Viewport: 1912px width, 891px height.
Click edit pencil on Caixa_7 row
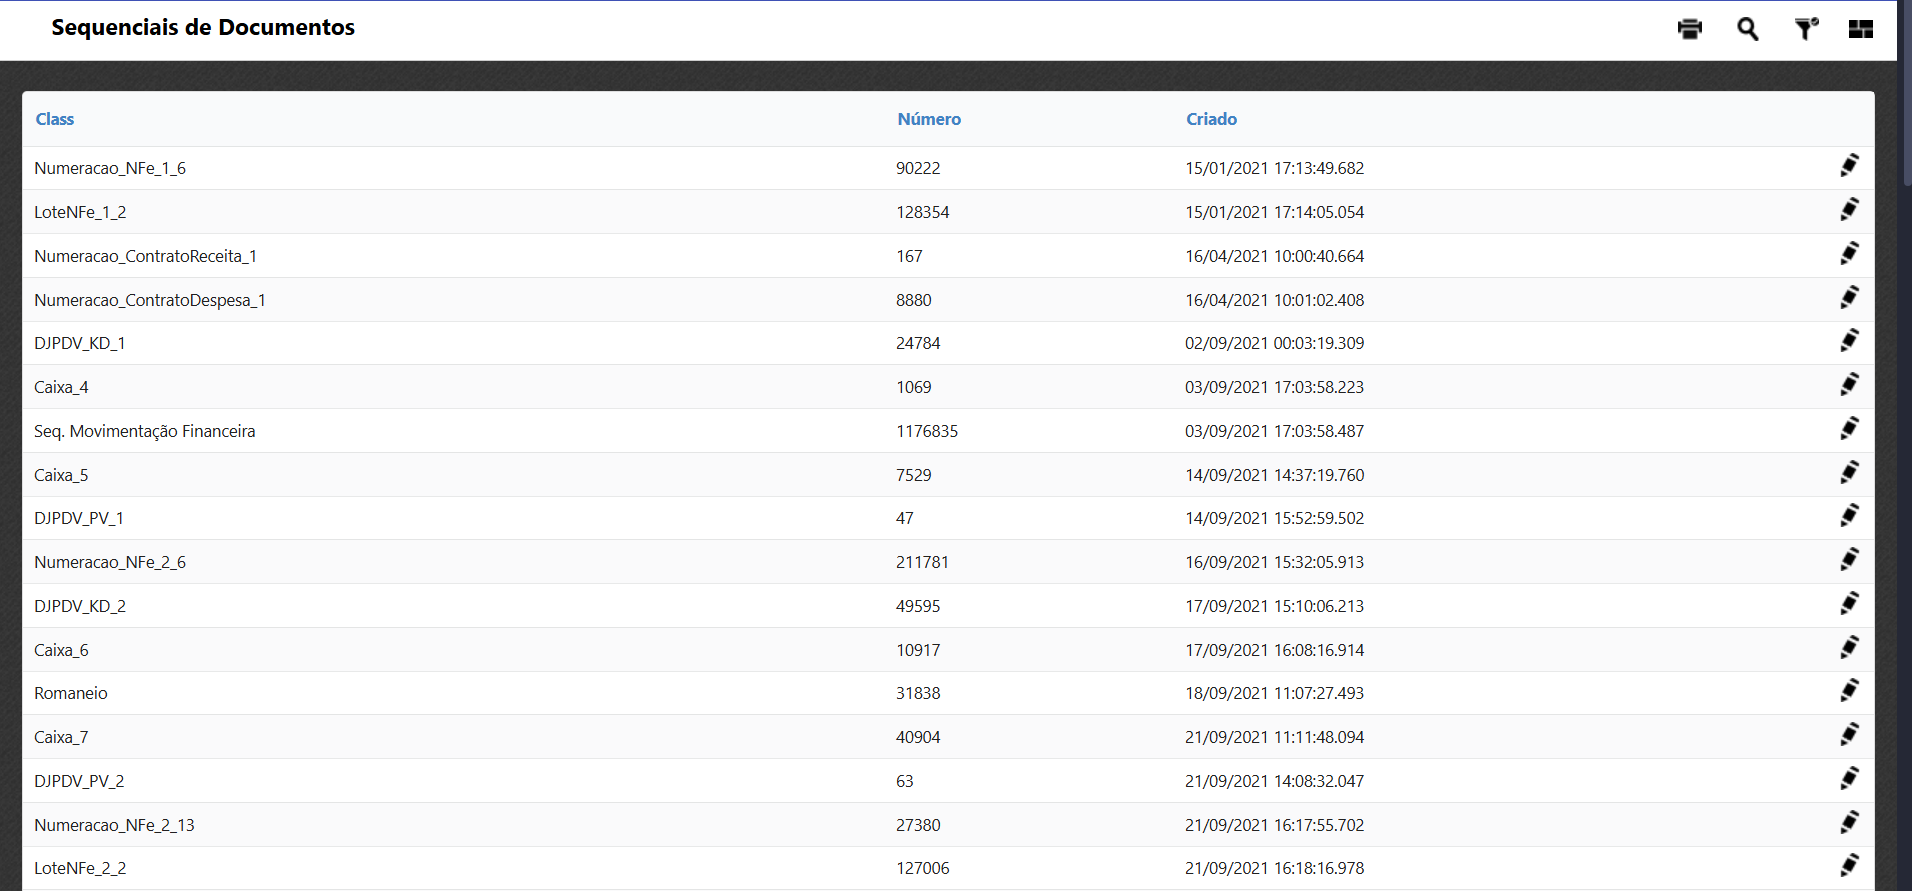(x=1849, y=735)
